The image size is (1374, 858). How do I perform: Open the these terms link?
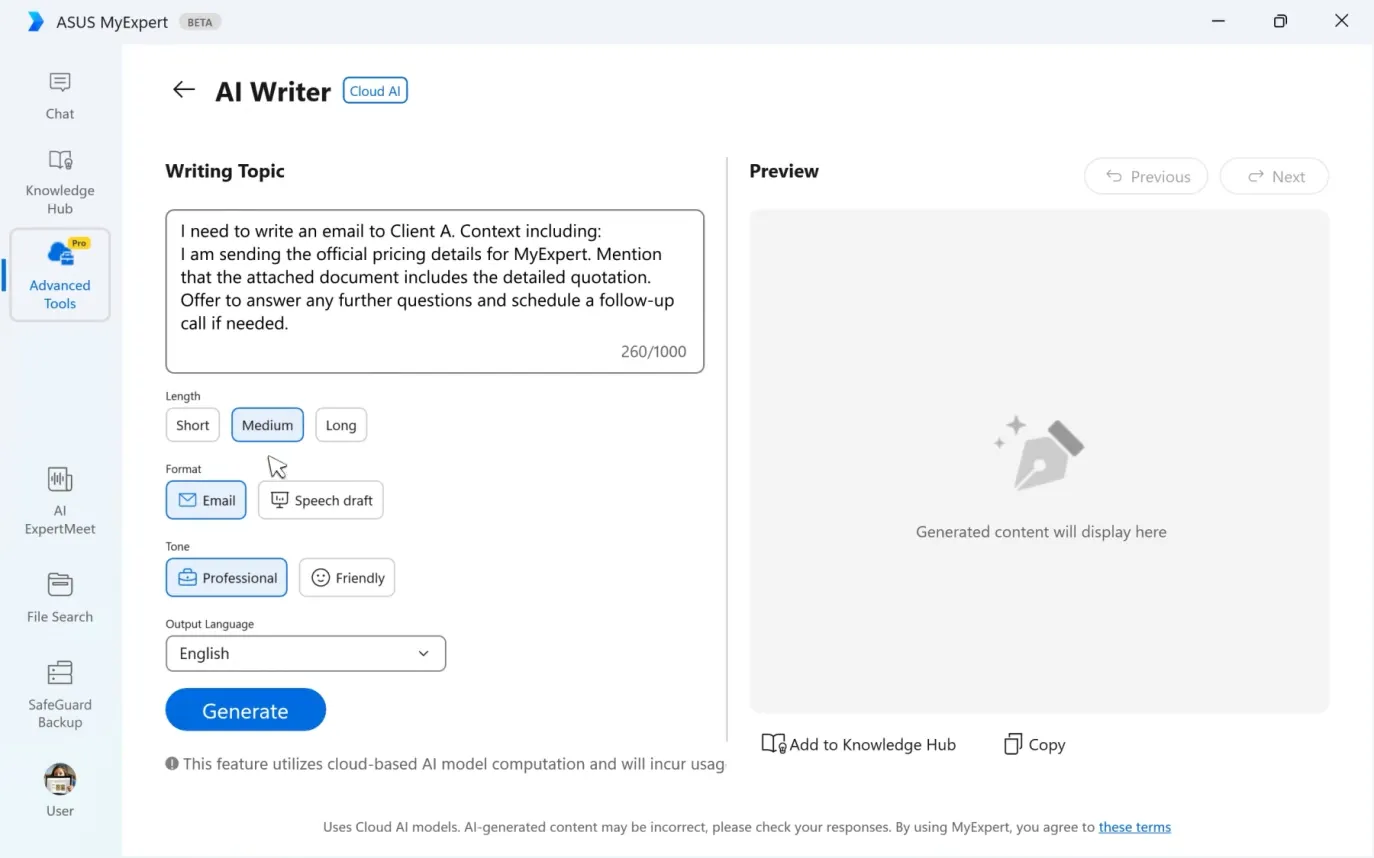[x=1135, y=827]
